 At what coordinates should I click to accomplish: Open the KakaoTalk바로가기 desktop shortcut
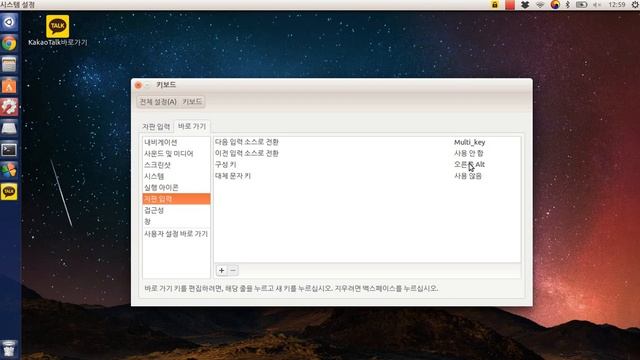point(58,31)
